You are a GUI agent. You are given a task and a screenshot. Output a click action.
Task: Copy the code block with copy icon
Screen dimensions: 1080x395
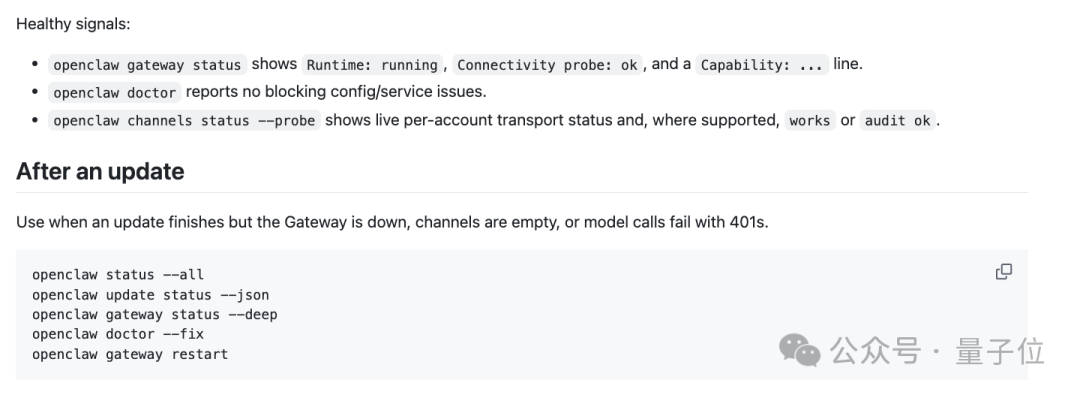[1004, 272]
